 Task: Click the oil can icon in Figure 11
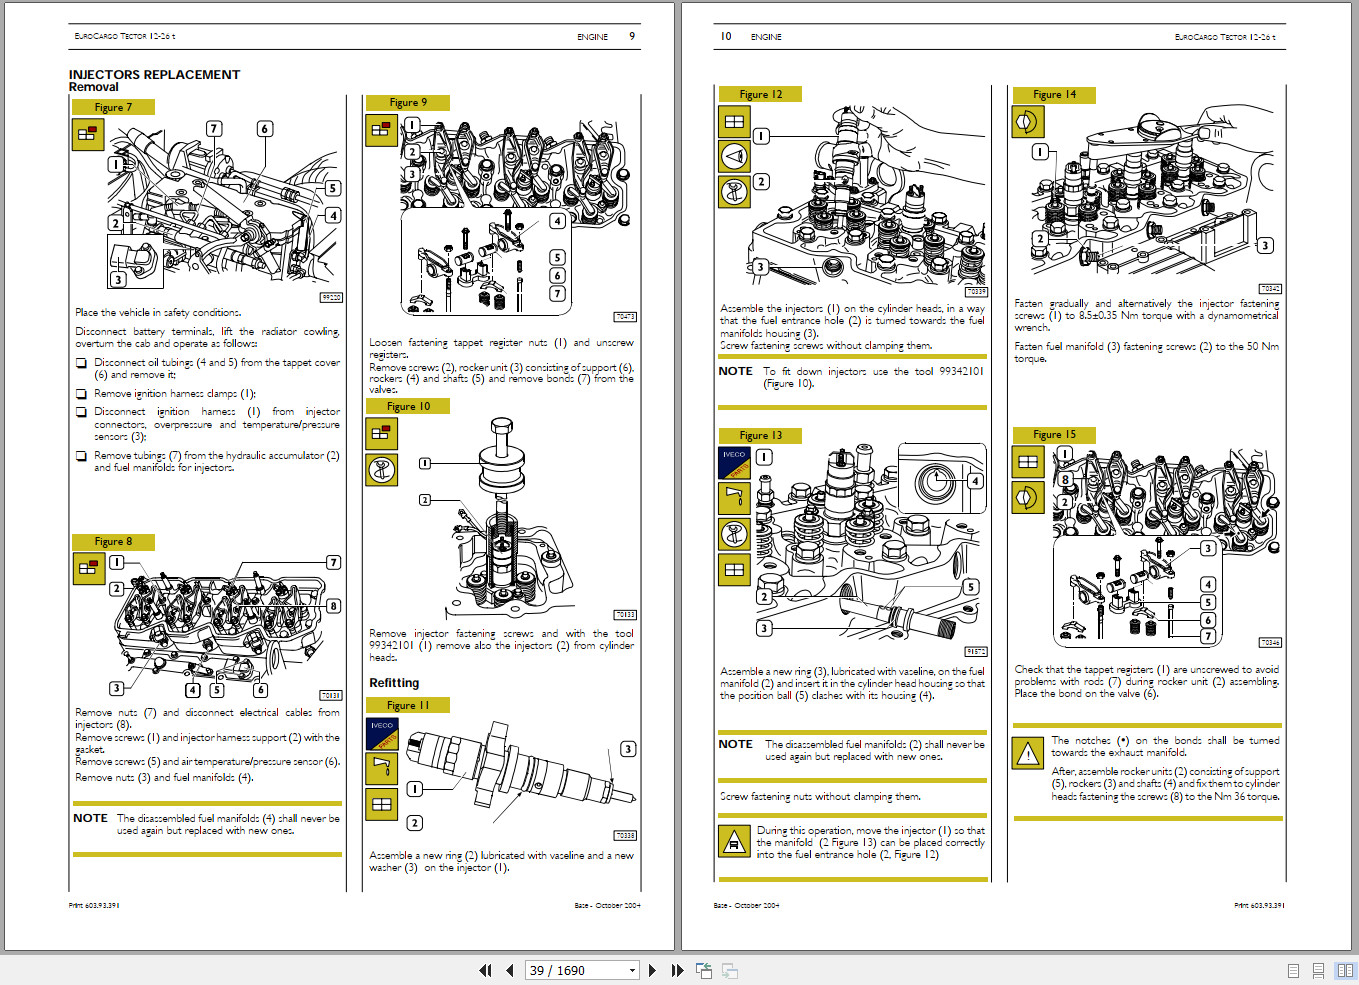click(x=381, y=768)
